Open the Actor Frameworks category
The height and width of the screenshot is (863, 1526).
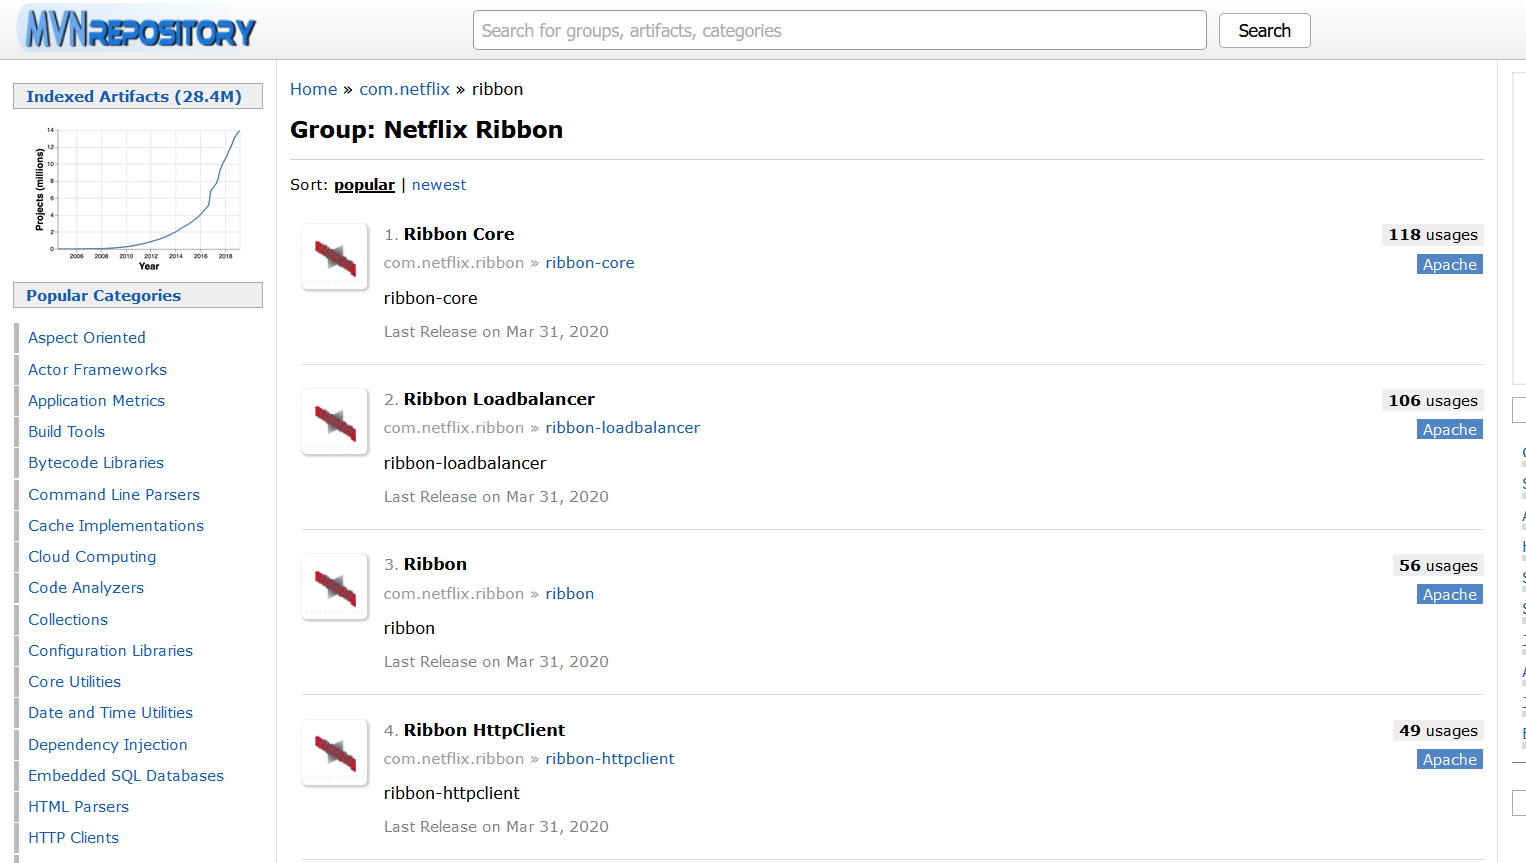tap(97, 369)
